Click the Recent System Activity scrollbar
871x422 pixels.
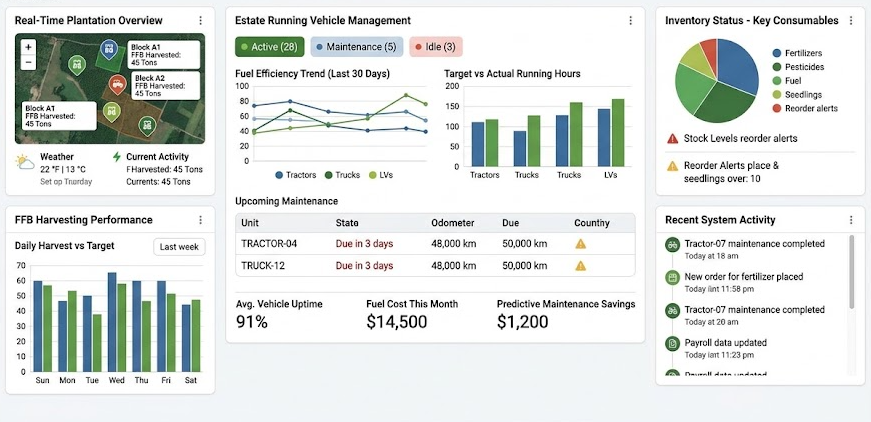(x=852, y=272)
